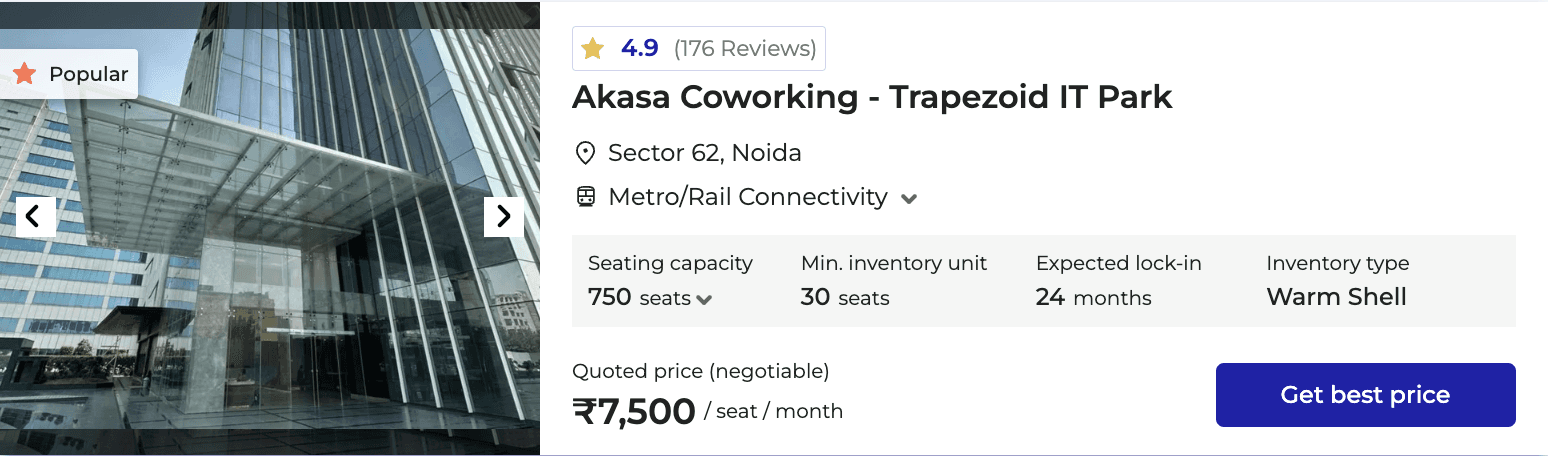Click the ₹7,500 quoted price
The height and width of the screenshot is (456, 1548).
[633, 411]
